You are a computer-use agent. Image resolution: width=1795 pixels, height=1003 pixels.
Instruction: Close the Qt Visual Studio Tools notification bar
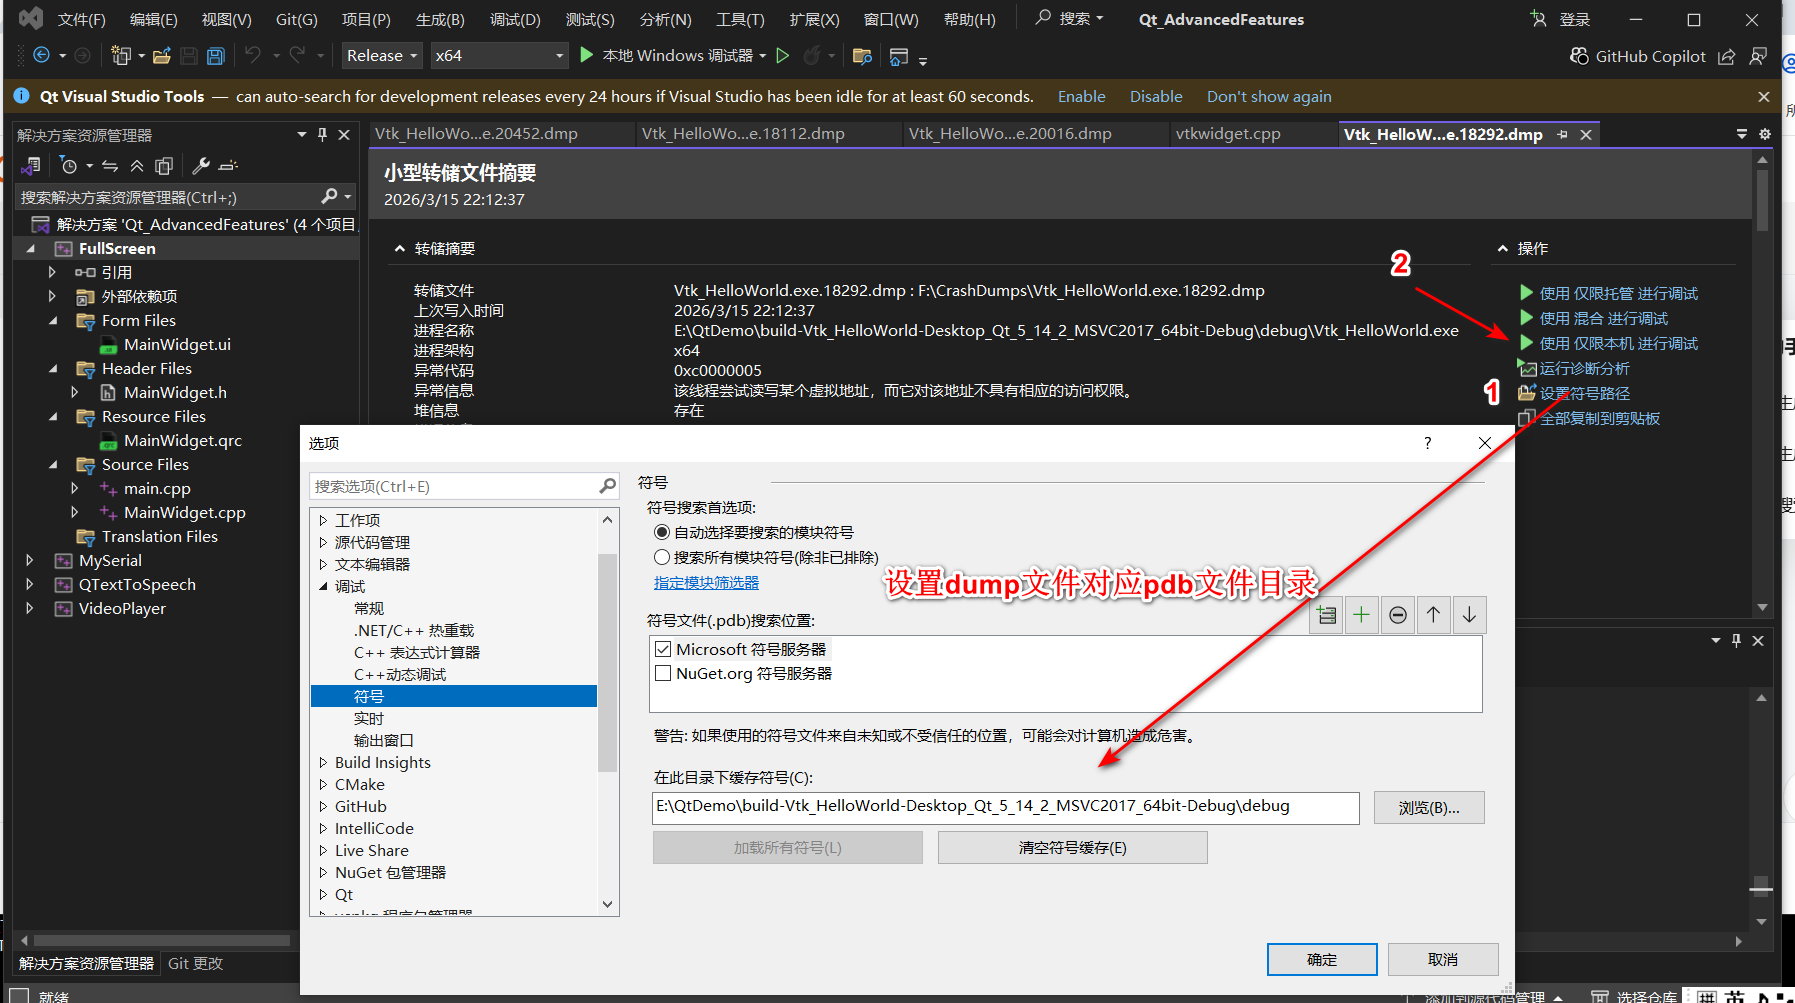1764,97
